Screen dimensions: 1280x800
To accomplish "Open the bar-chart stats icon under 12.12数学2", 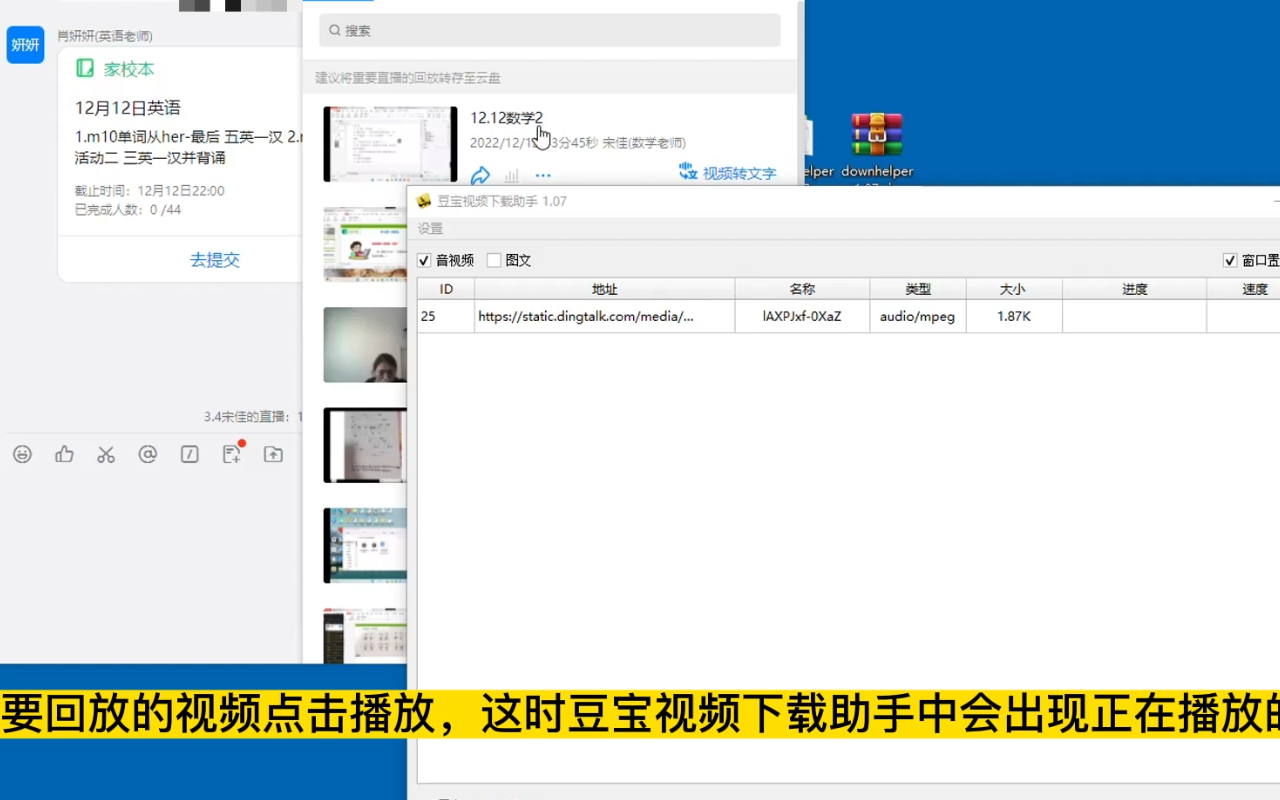I will pyautogui.click(x=512, y=175).
